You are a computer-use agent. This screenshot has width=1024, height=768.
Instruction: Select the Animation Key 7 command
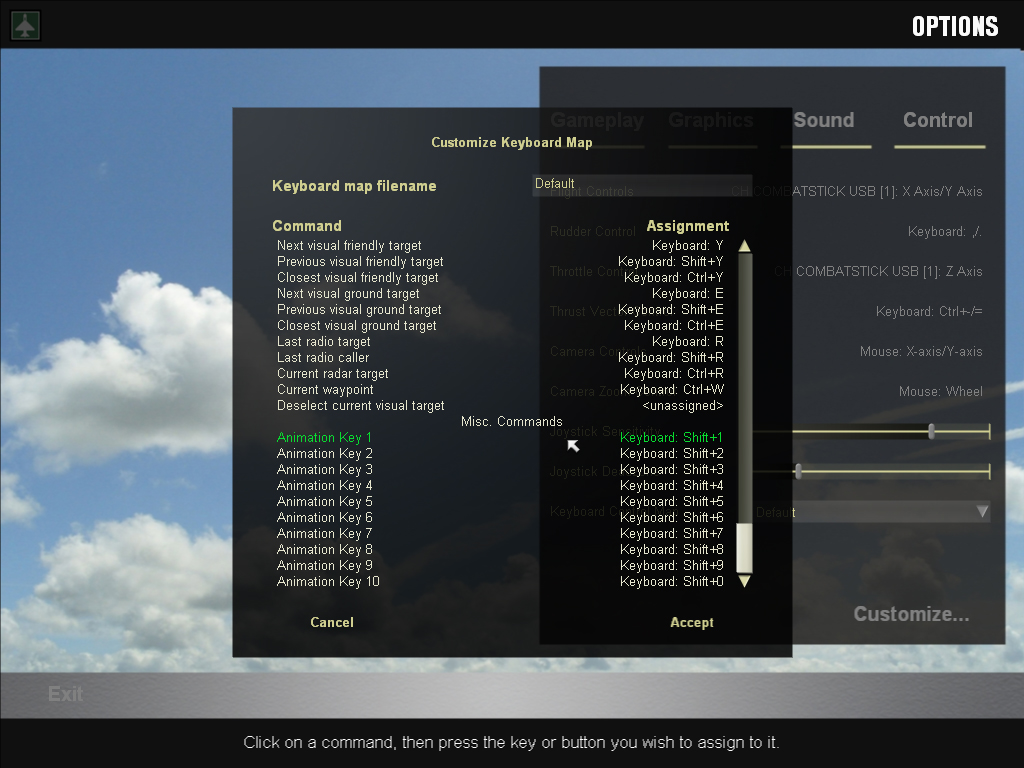pyautogui.click(x=325, y=534)
